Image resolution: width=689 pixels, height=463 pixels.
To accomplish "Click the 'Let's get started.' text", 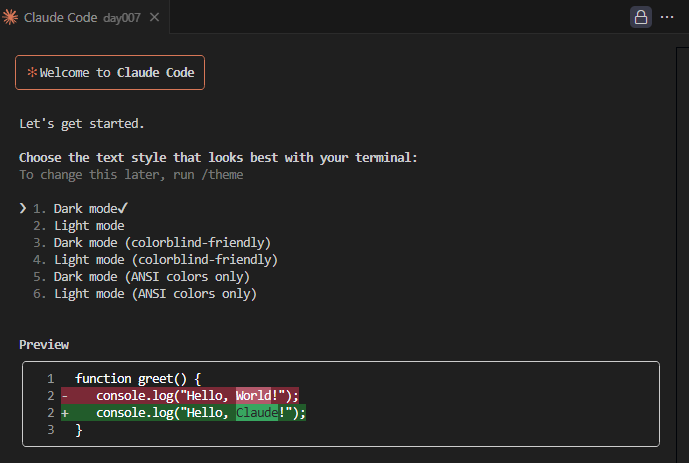I will (82, 124).
